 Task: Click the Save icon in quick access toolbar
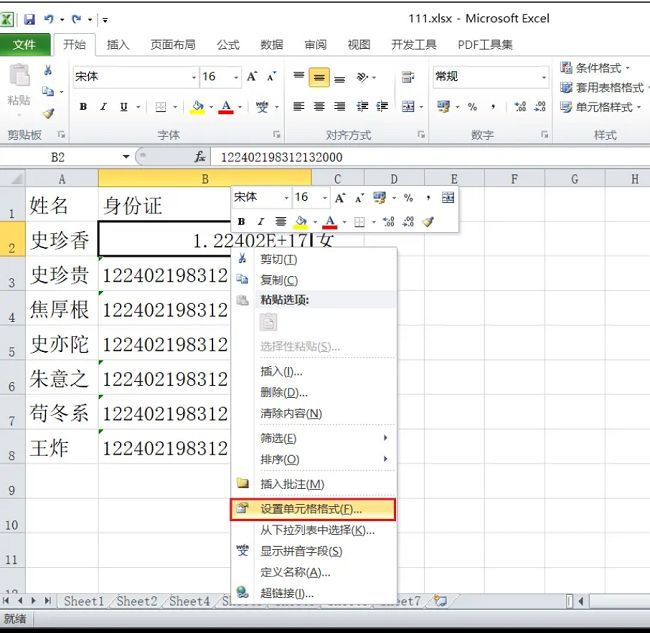pos(29,19)
